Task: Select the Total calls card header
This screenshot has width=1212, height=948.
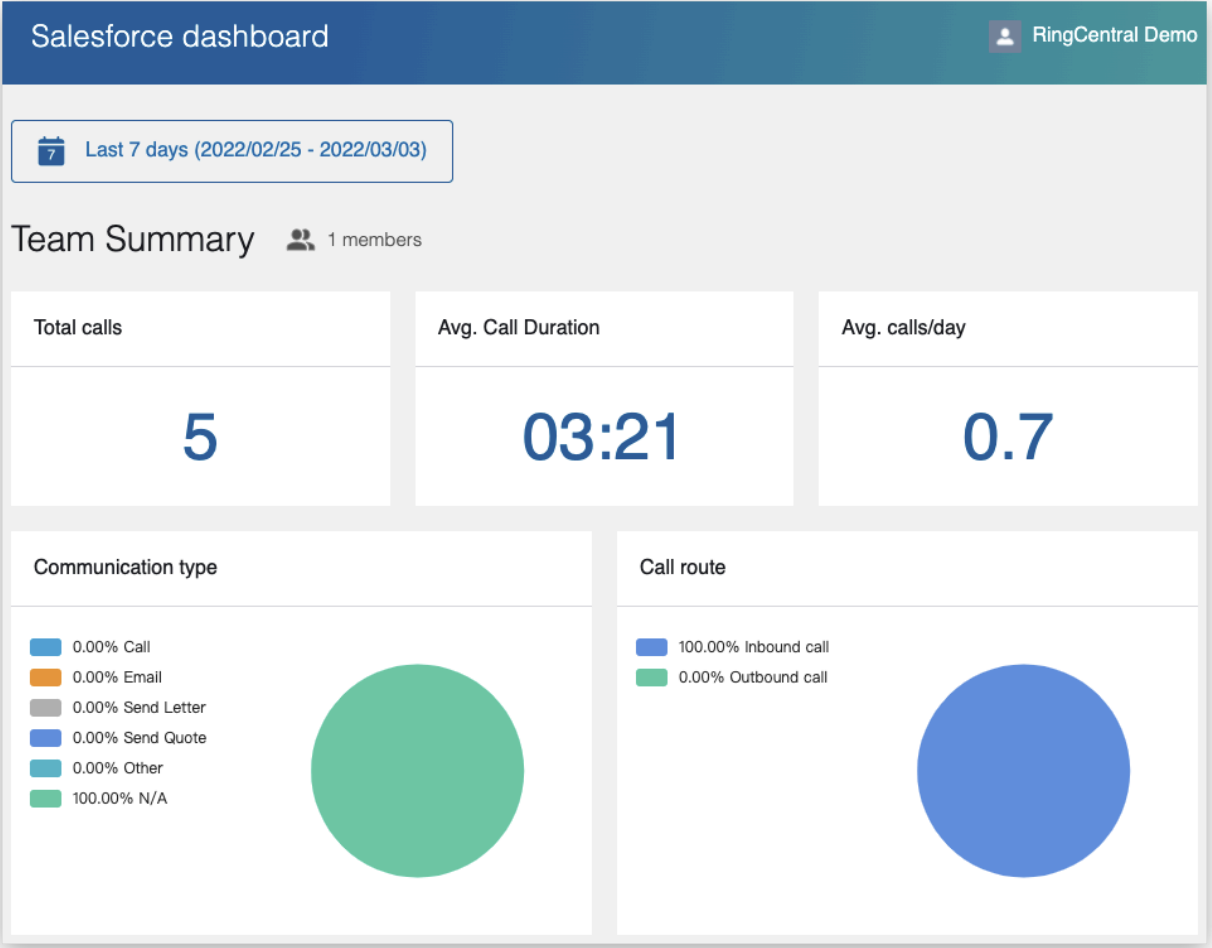Action: [200, 328]
